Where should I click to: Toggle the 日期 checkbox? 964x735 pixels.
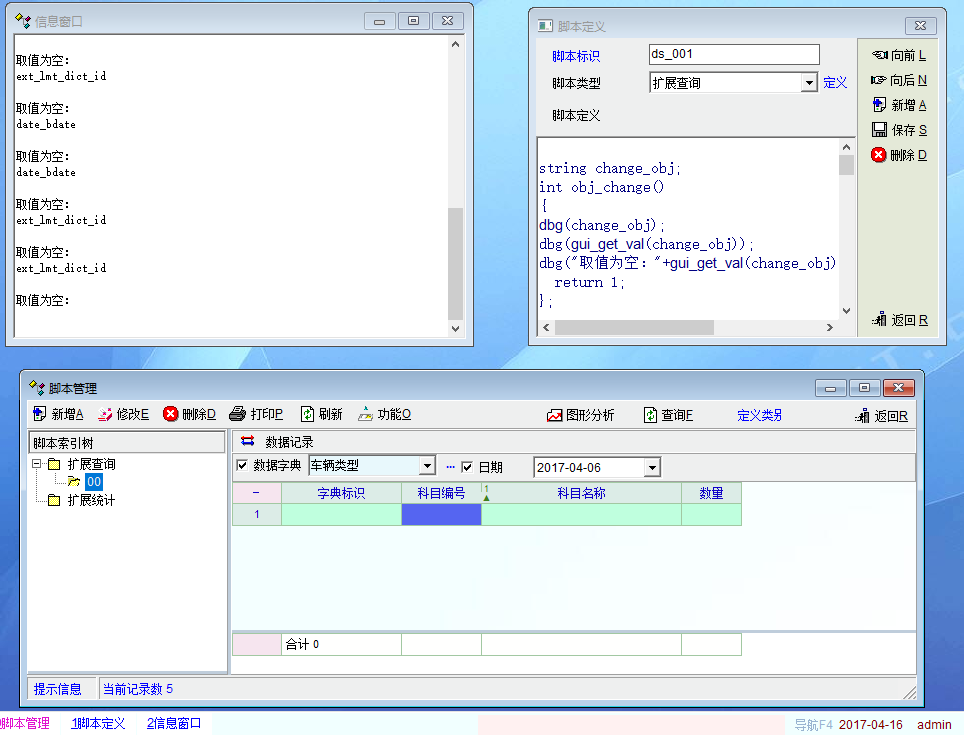click(x=467, y=467)
